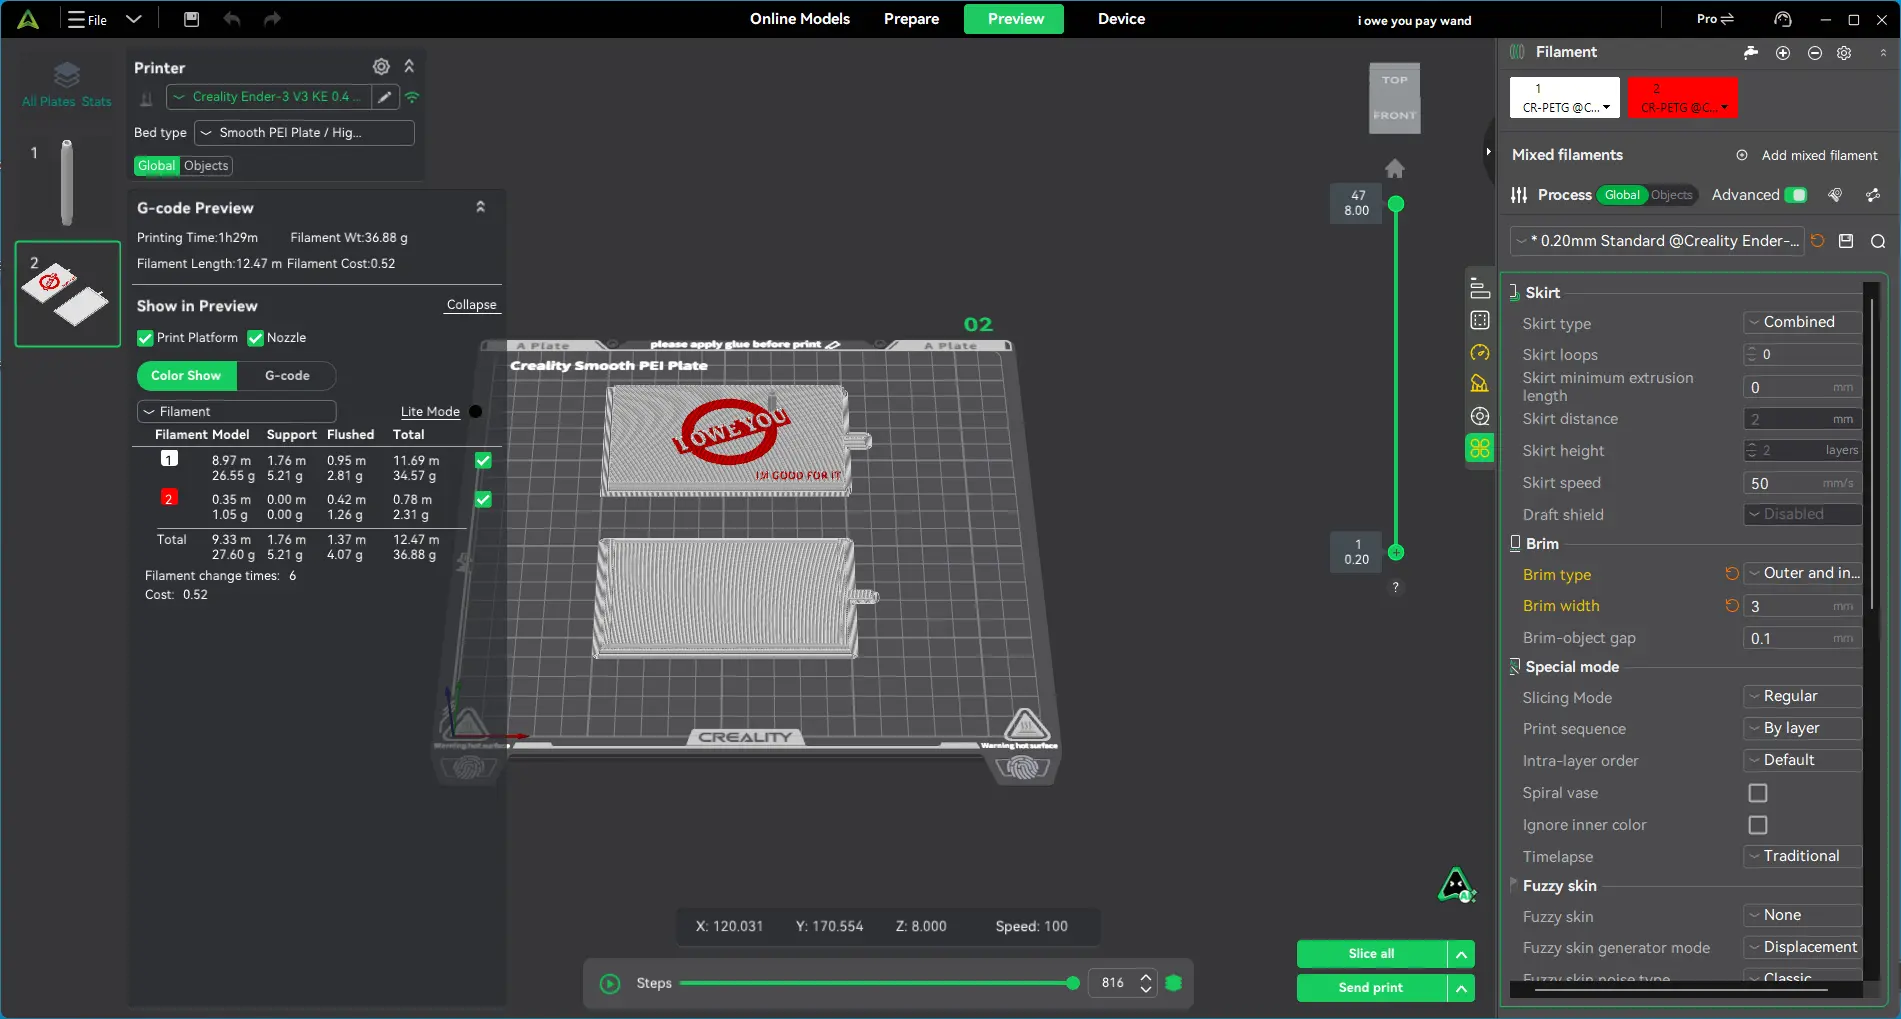
Task: Select the Color Show tab
Action: 186,376
